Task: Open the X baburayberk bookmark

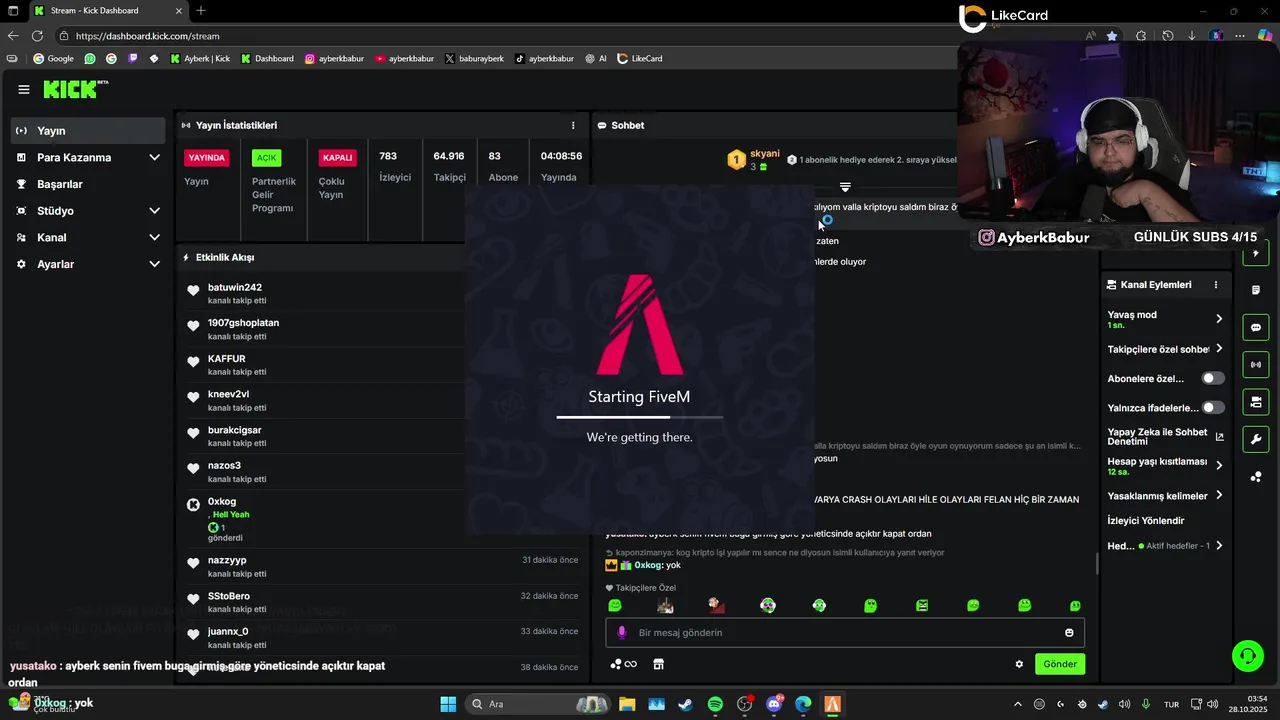Action: 474,58
